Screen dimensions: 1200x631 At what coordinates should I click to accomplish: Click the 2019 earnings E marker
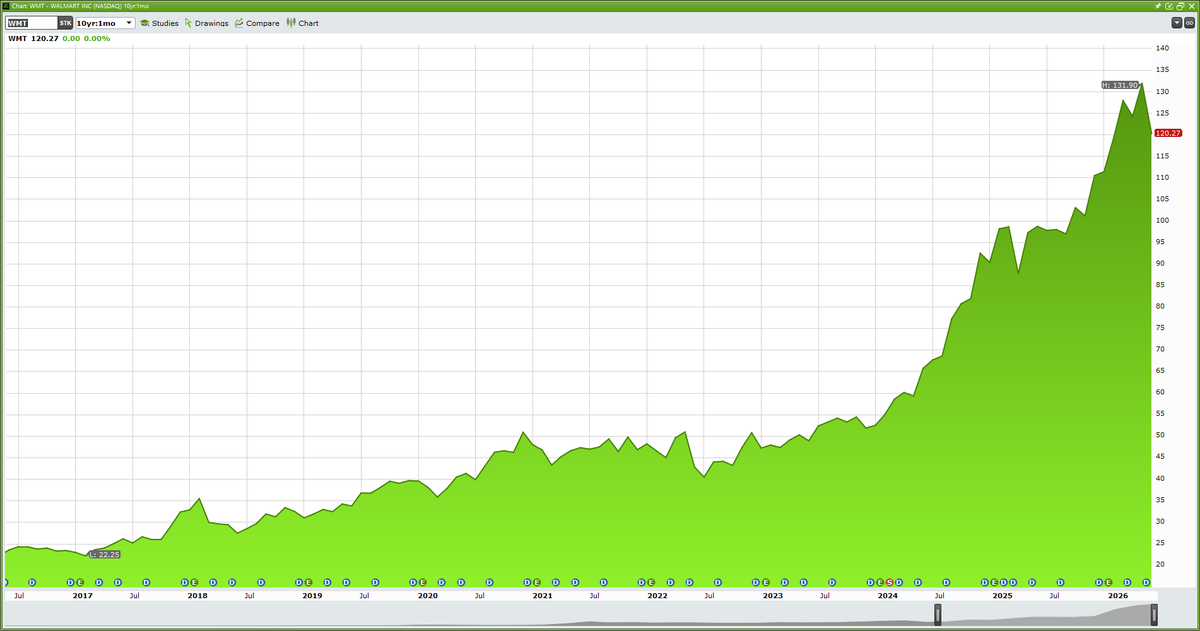[x=309, y=581]
